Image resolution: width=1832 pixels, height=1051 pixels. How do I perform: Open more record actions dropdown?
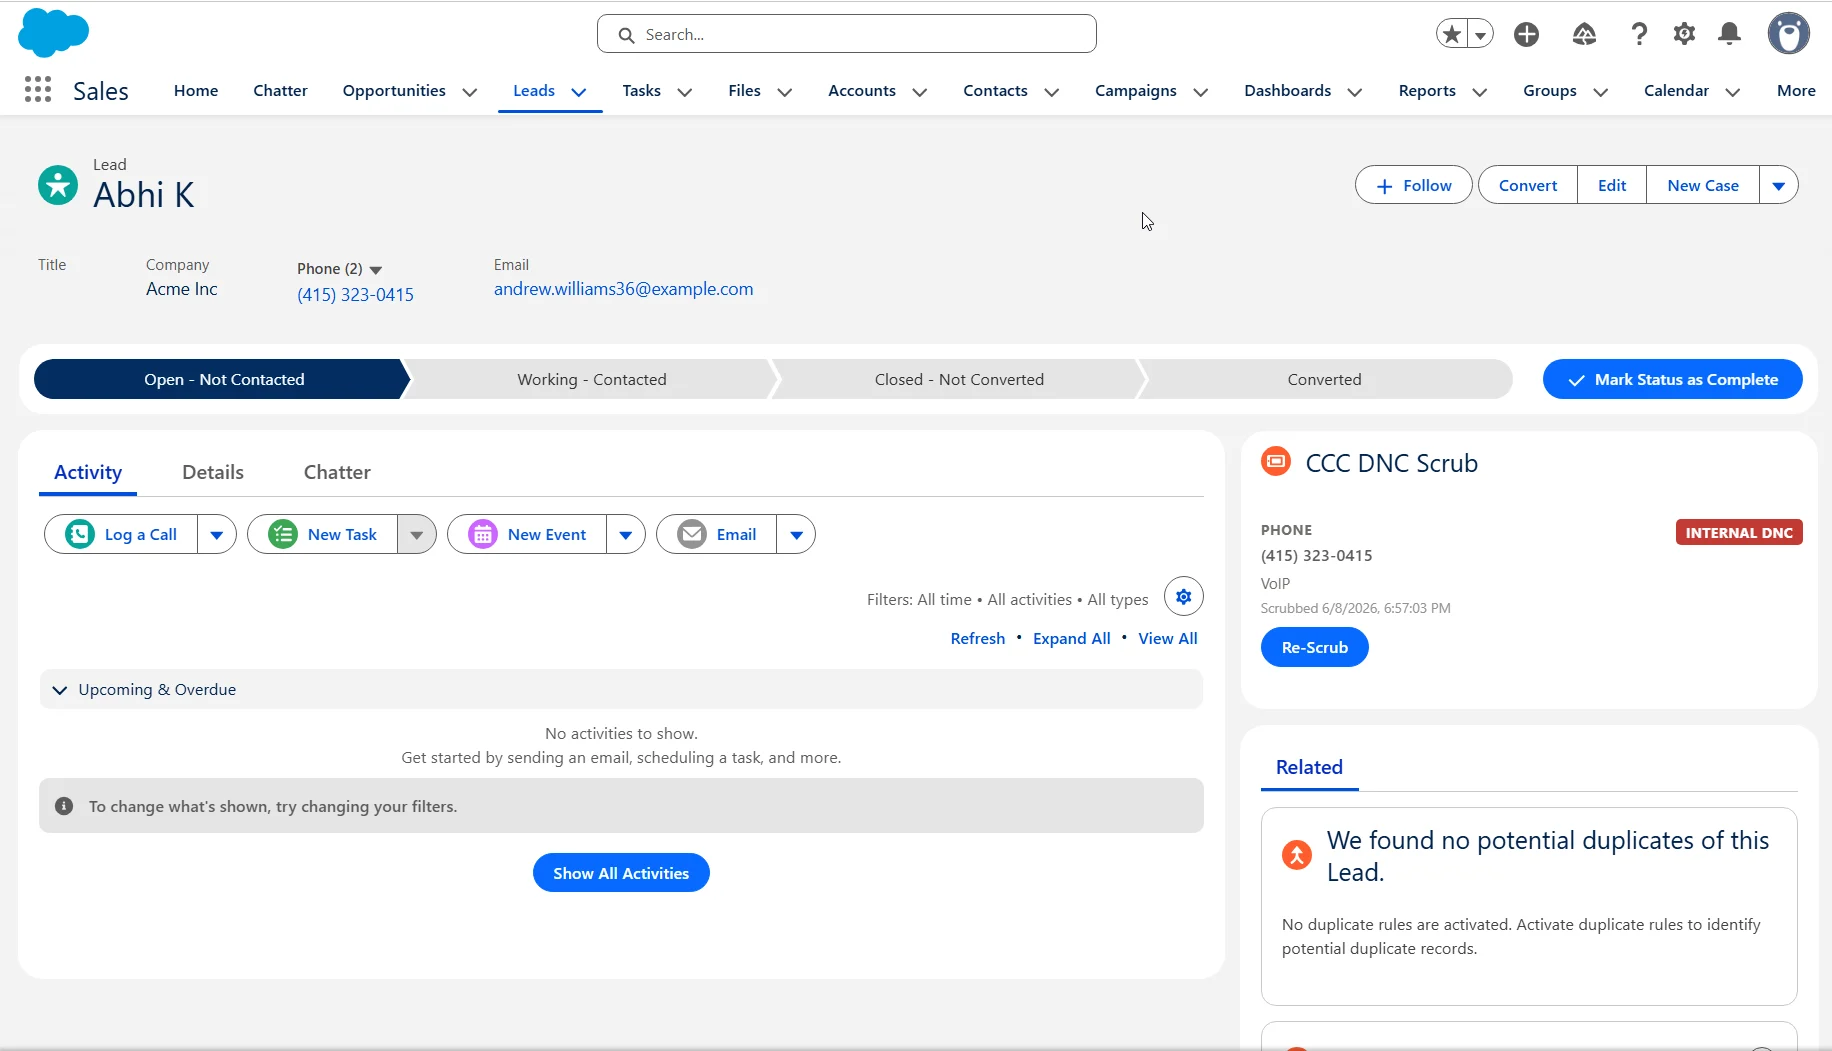coord(1779,185)
